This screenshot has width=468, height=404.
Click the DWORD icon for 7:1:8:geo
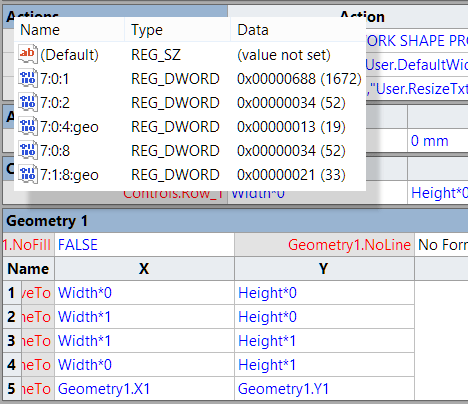pyautogui.click(x=28, y=174)
